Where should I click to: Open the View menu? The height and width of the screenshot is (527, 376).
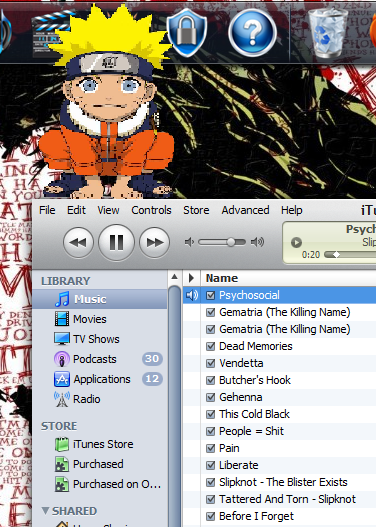point(108,210)
